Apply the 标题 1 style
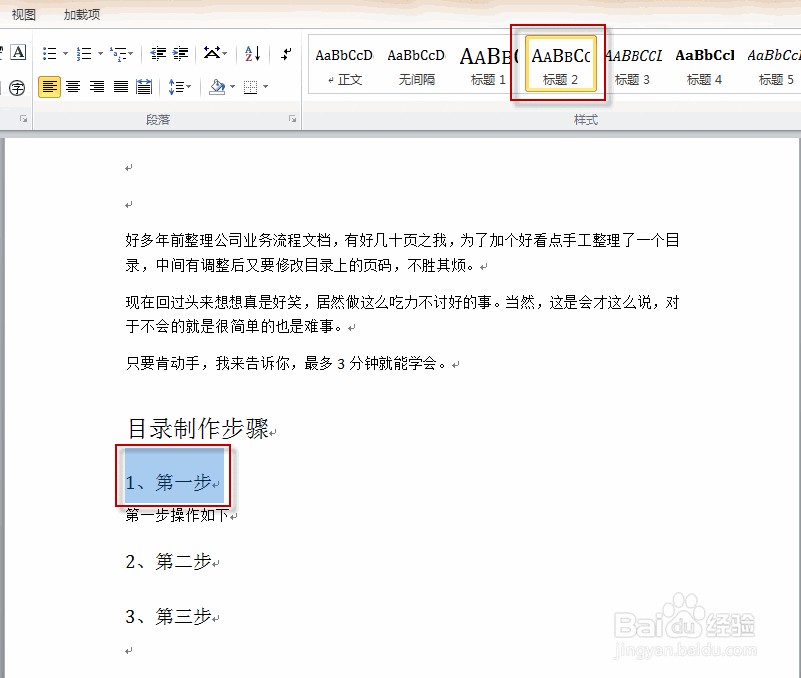 [x=488, y=66]
